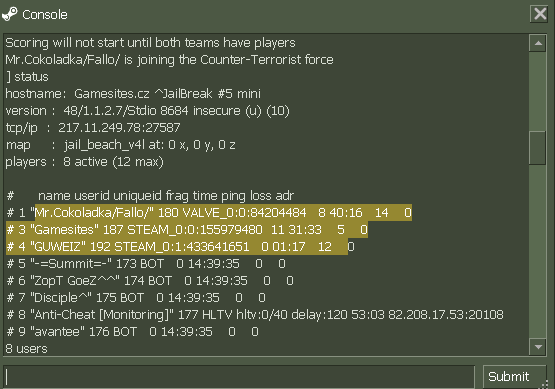555x389 pixels.
Task: Click the scrollbar track below the thumb
Action: pyautogui.click(x=538, y=251)
